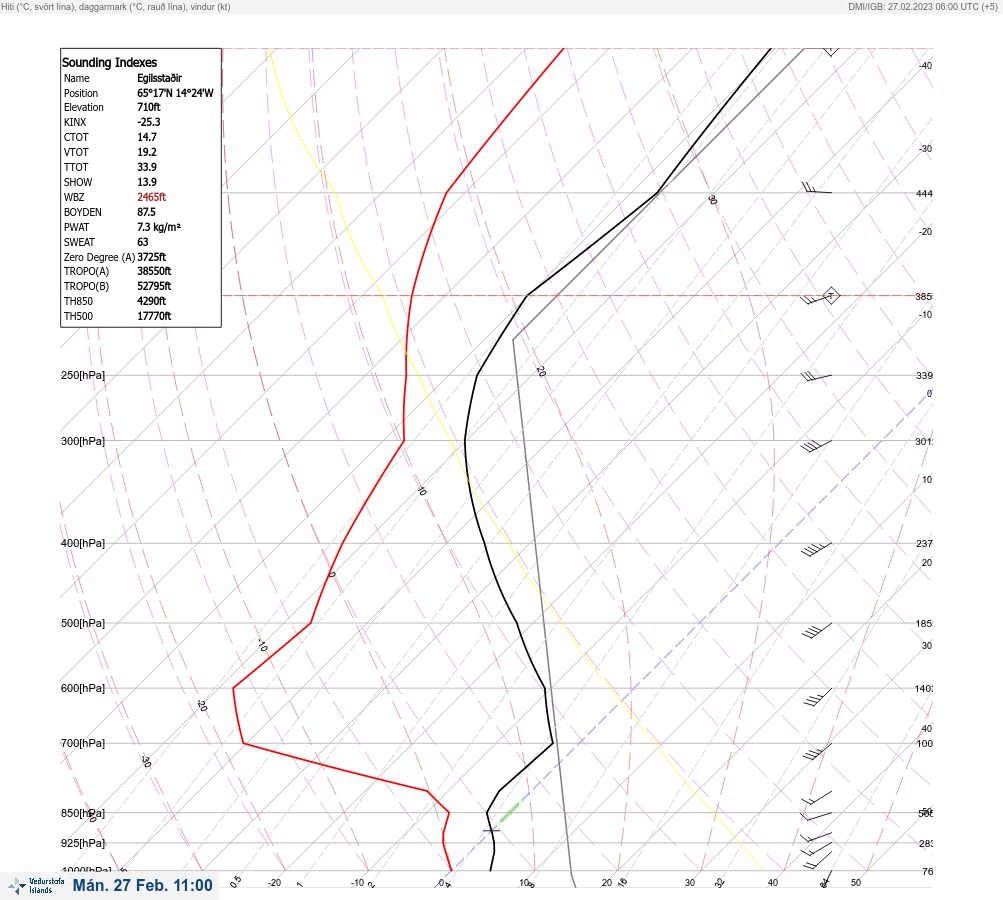Click the 925[hPa] pressure label
Image resolution: width=1003 pixels, height=900 pixels.
click(x=83, y=843)
